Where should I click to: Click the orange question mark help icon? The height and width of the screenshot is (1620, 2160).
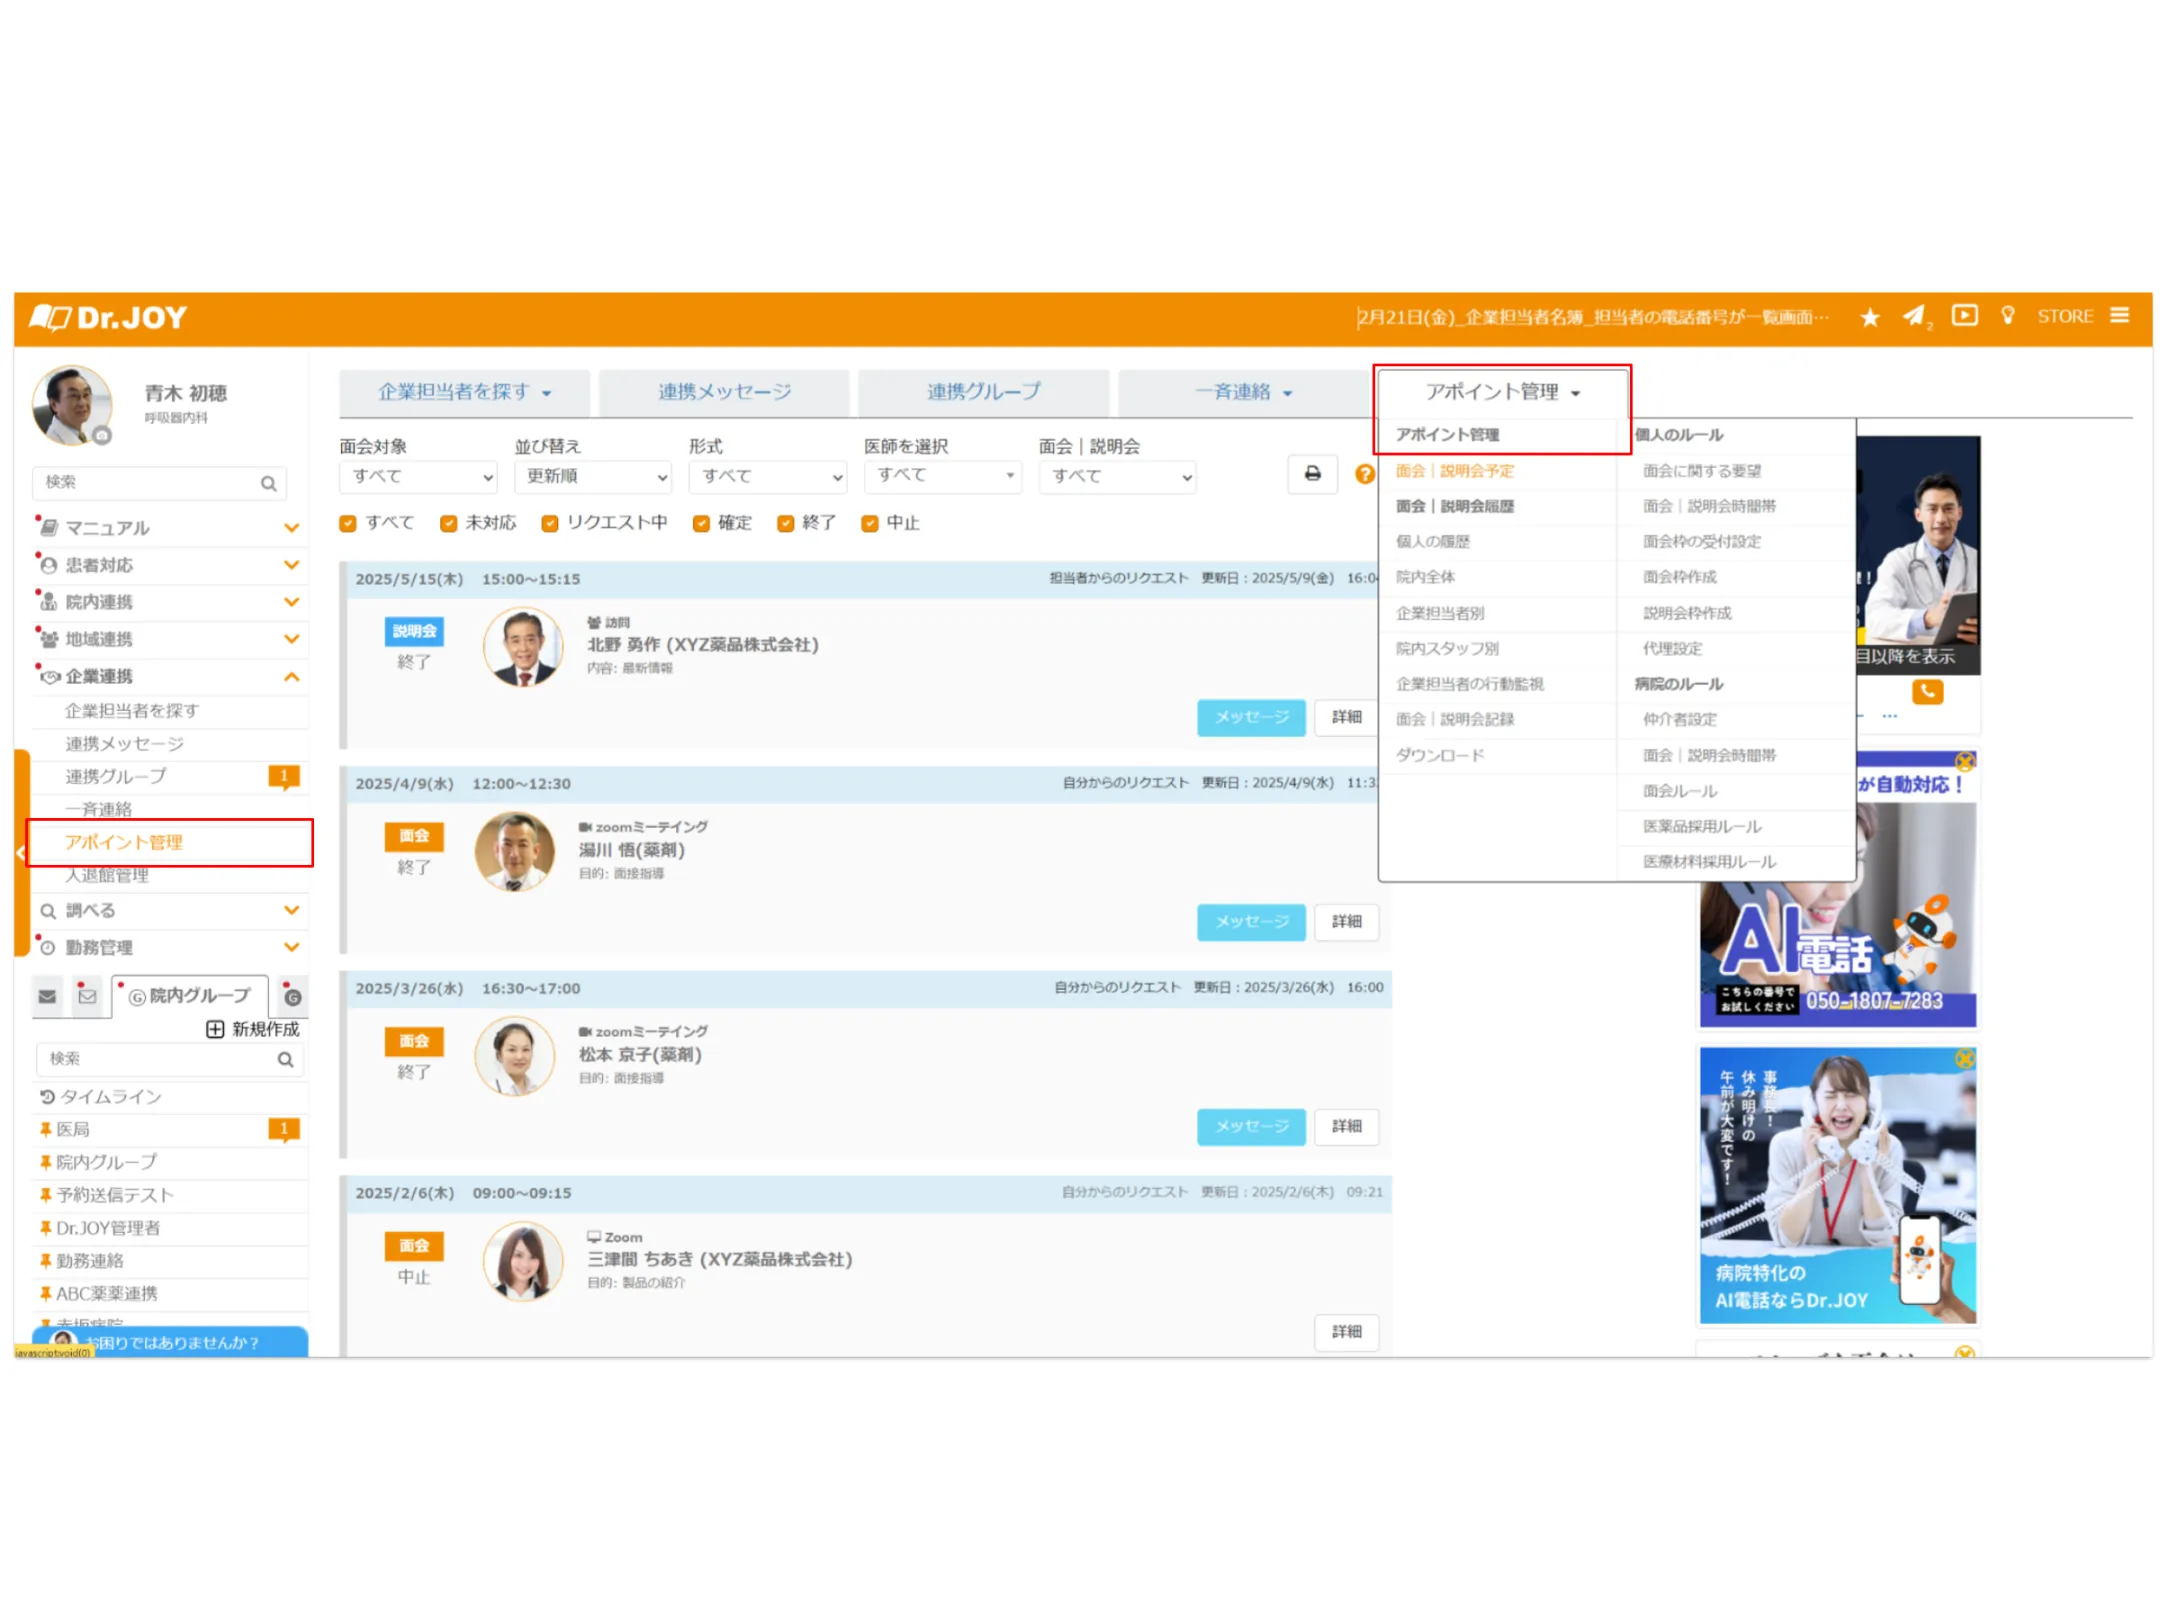1364,475
